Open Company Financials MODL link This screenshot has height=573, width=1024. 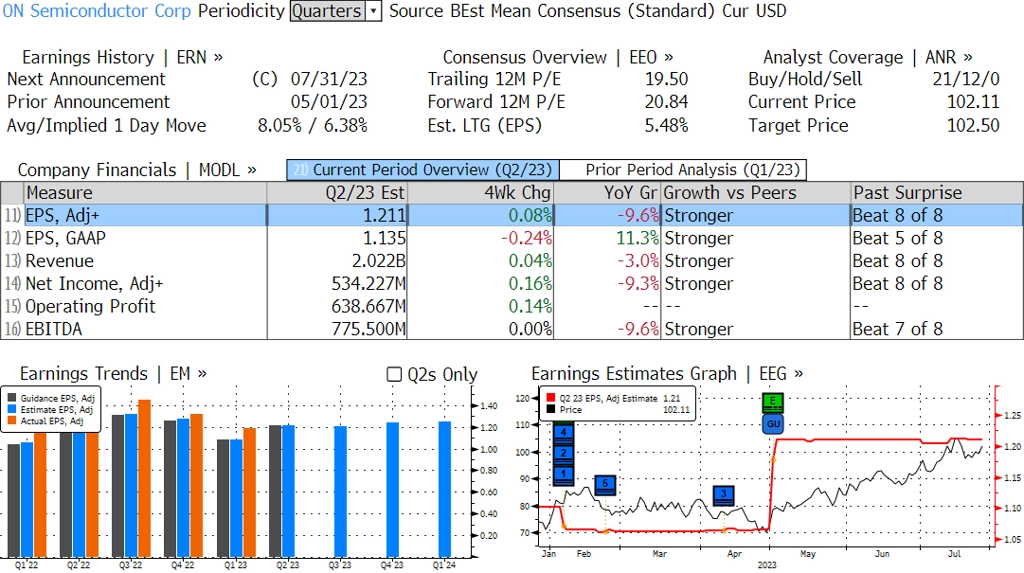click(x=136, y=170)
